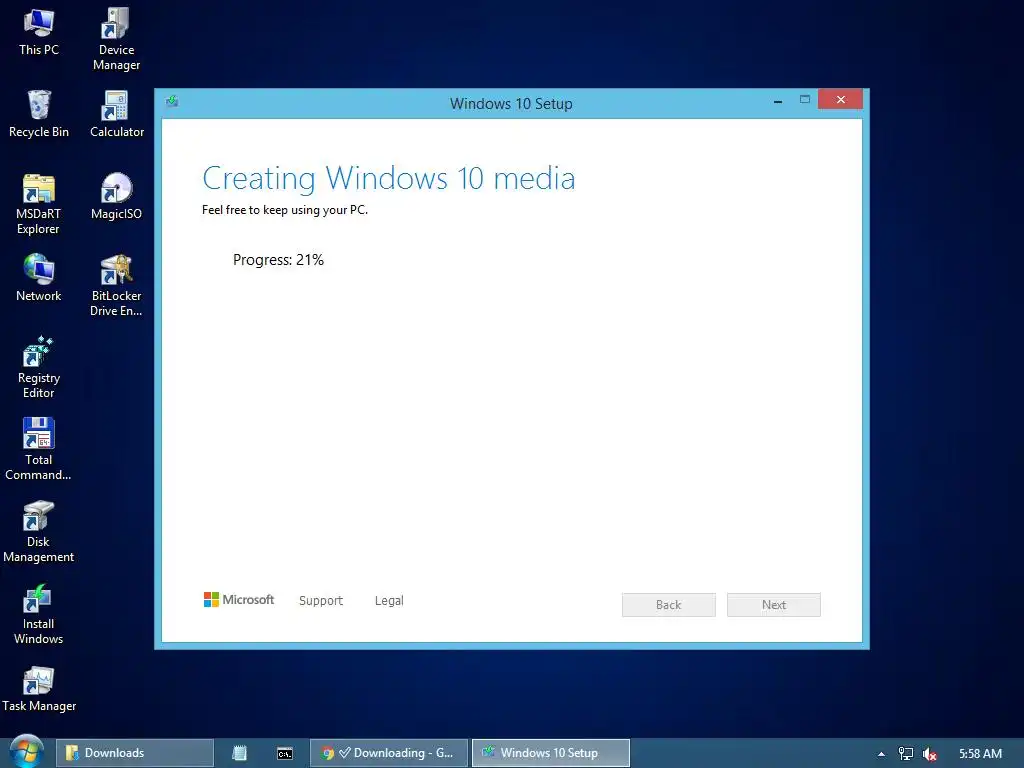Click the notepad icon in taskbar
The height and width of the screenshot is (768, 1024).
[240, 753]
